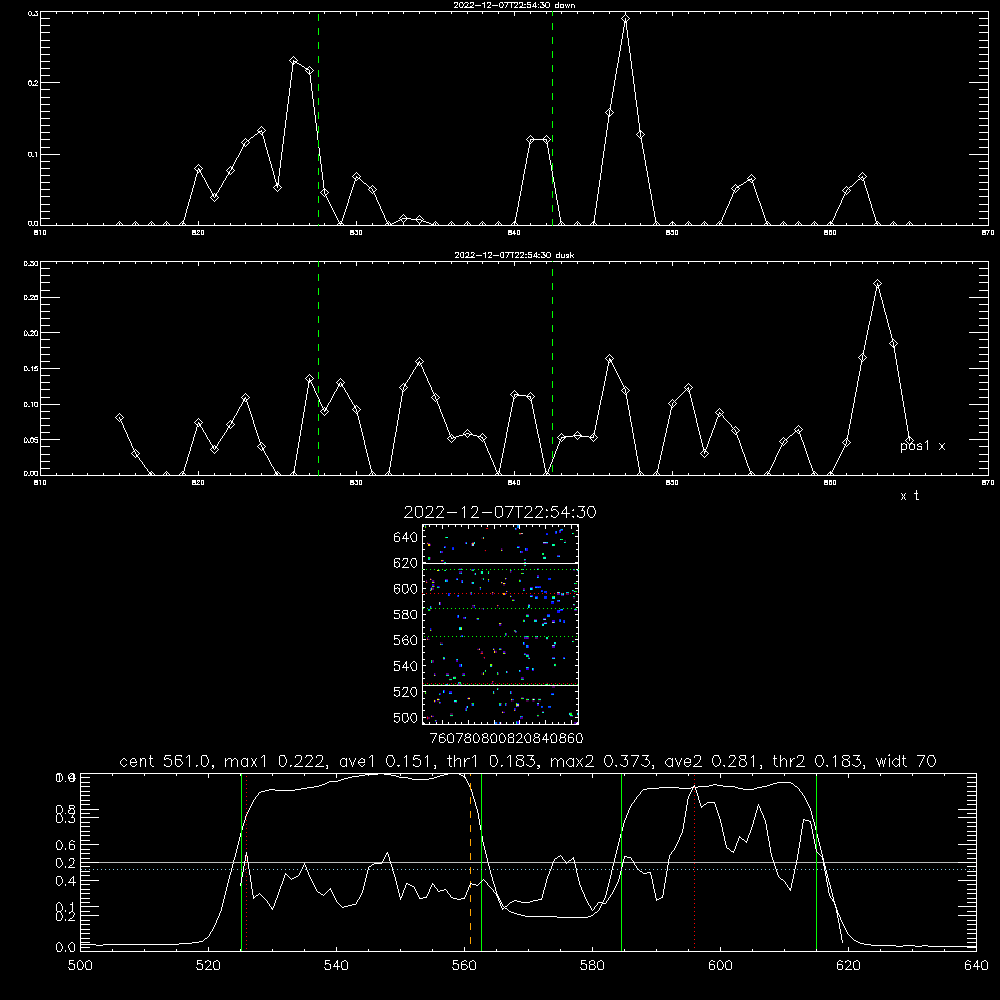Click the '0.6' y-axis label of the bottom plot

click(66, 845)
